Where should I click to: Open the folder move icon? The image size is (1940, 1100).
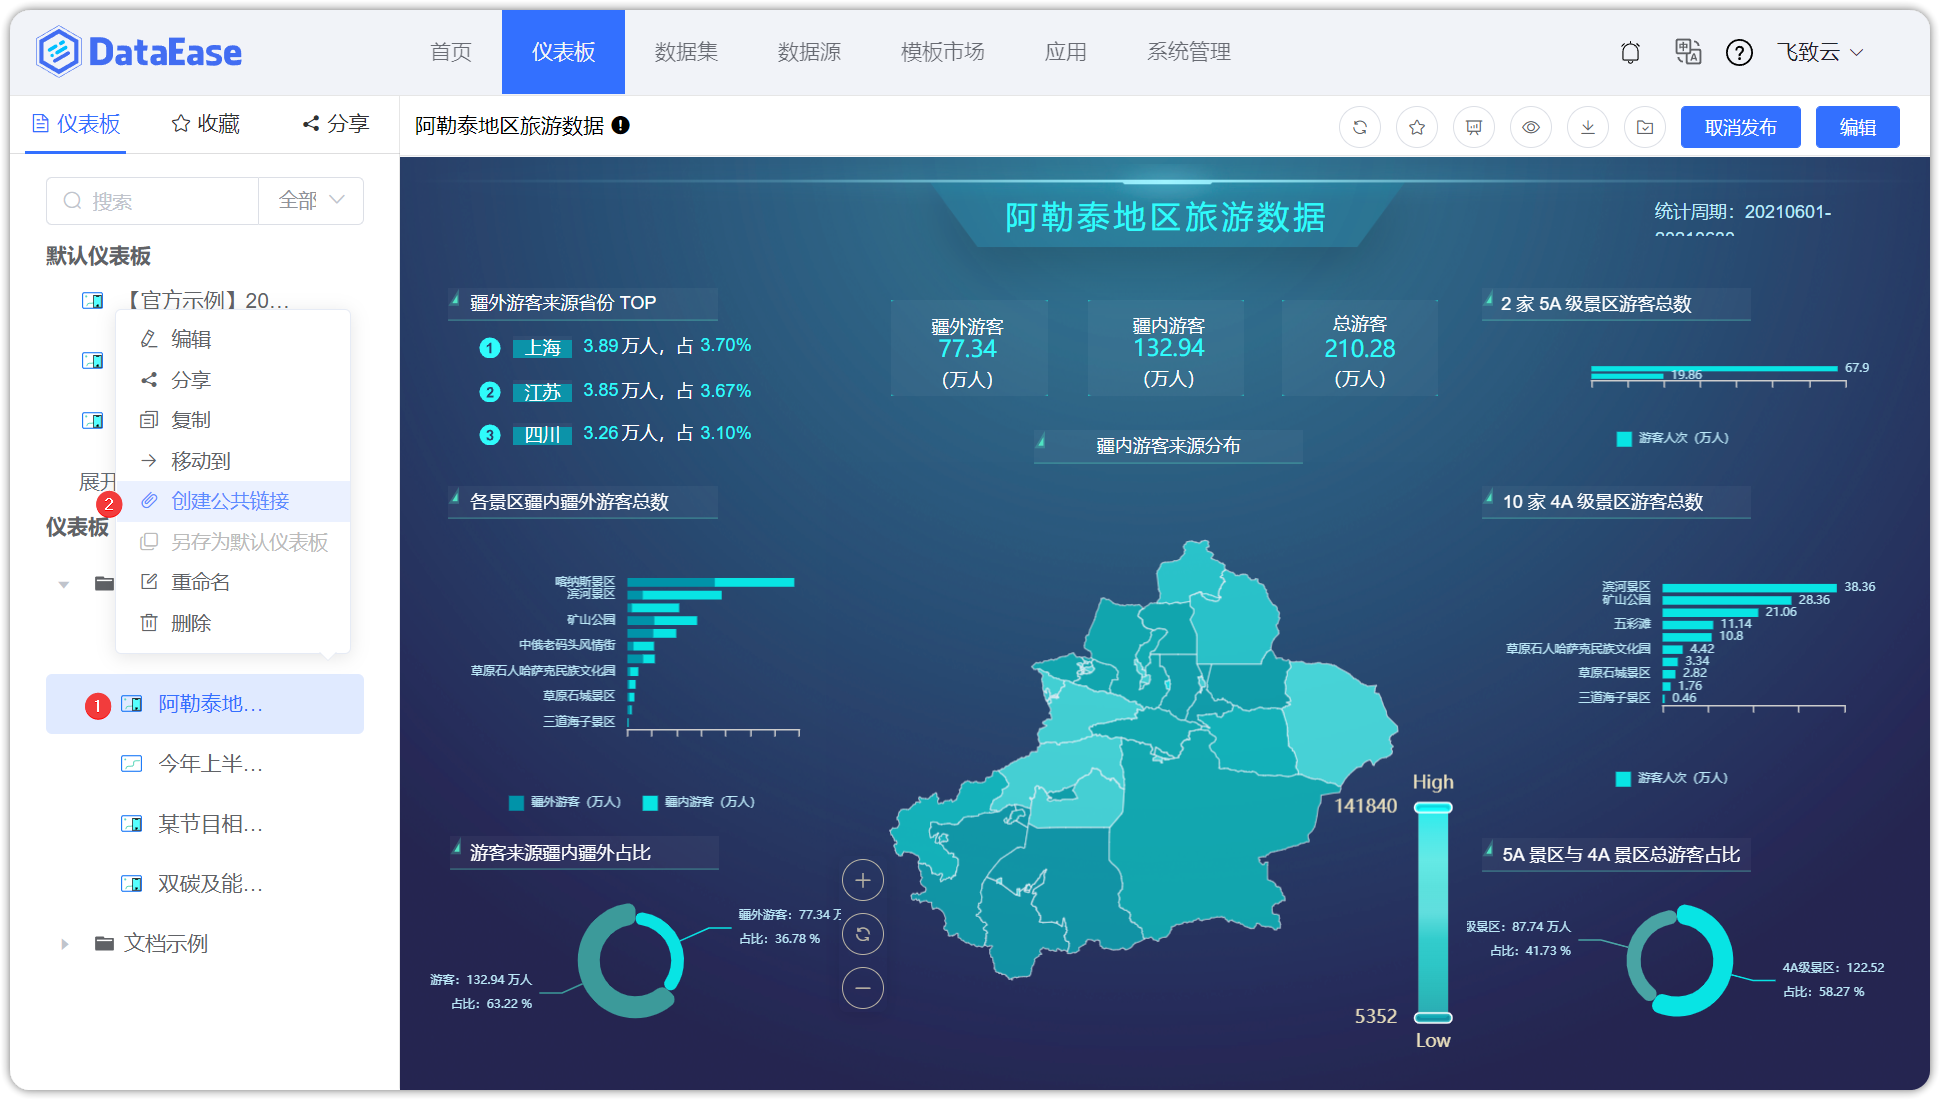pos(1644,126)
